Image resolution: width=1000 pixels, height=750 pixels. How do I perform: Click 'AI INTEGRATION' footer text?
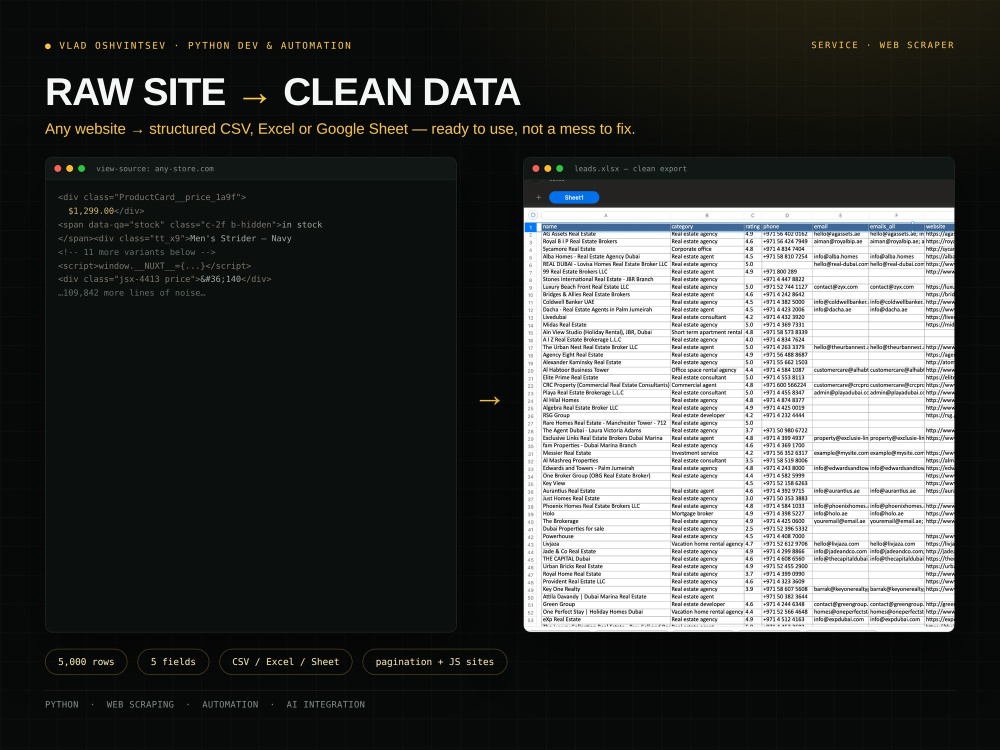[325, 705]
